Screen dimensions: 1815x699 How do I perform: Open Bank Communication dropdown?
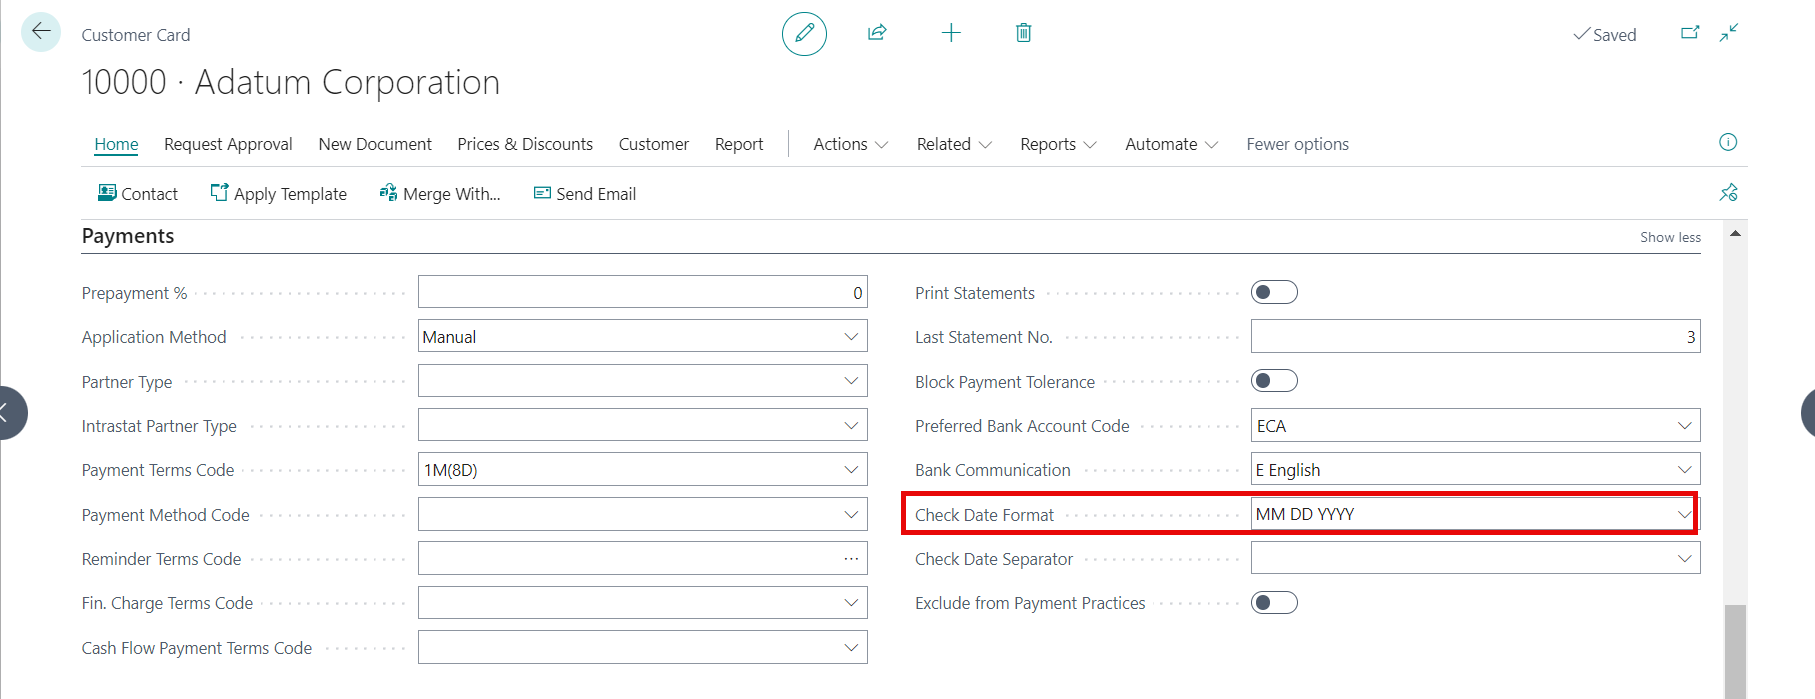[1685, 469]
